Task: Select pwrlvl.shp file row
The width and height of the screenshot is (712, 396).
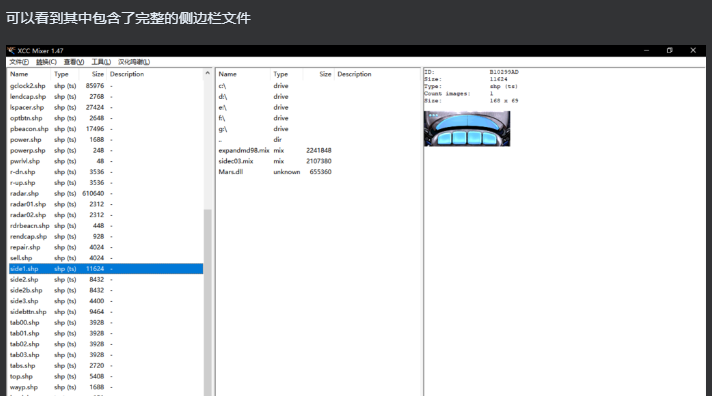Action: point(106,161)
